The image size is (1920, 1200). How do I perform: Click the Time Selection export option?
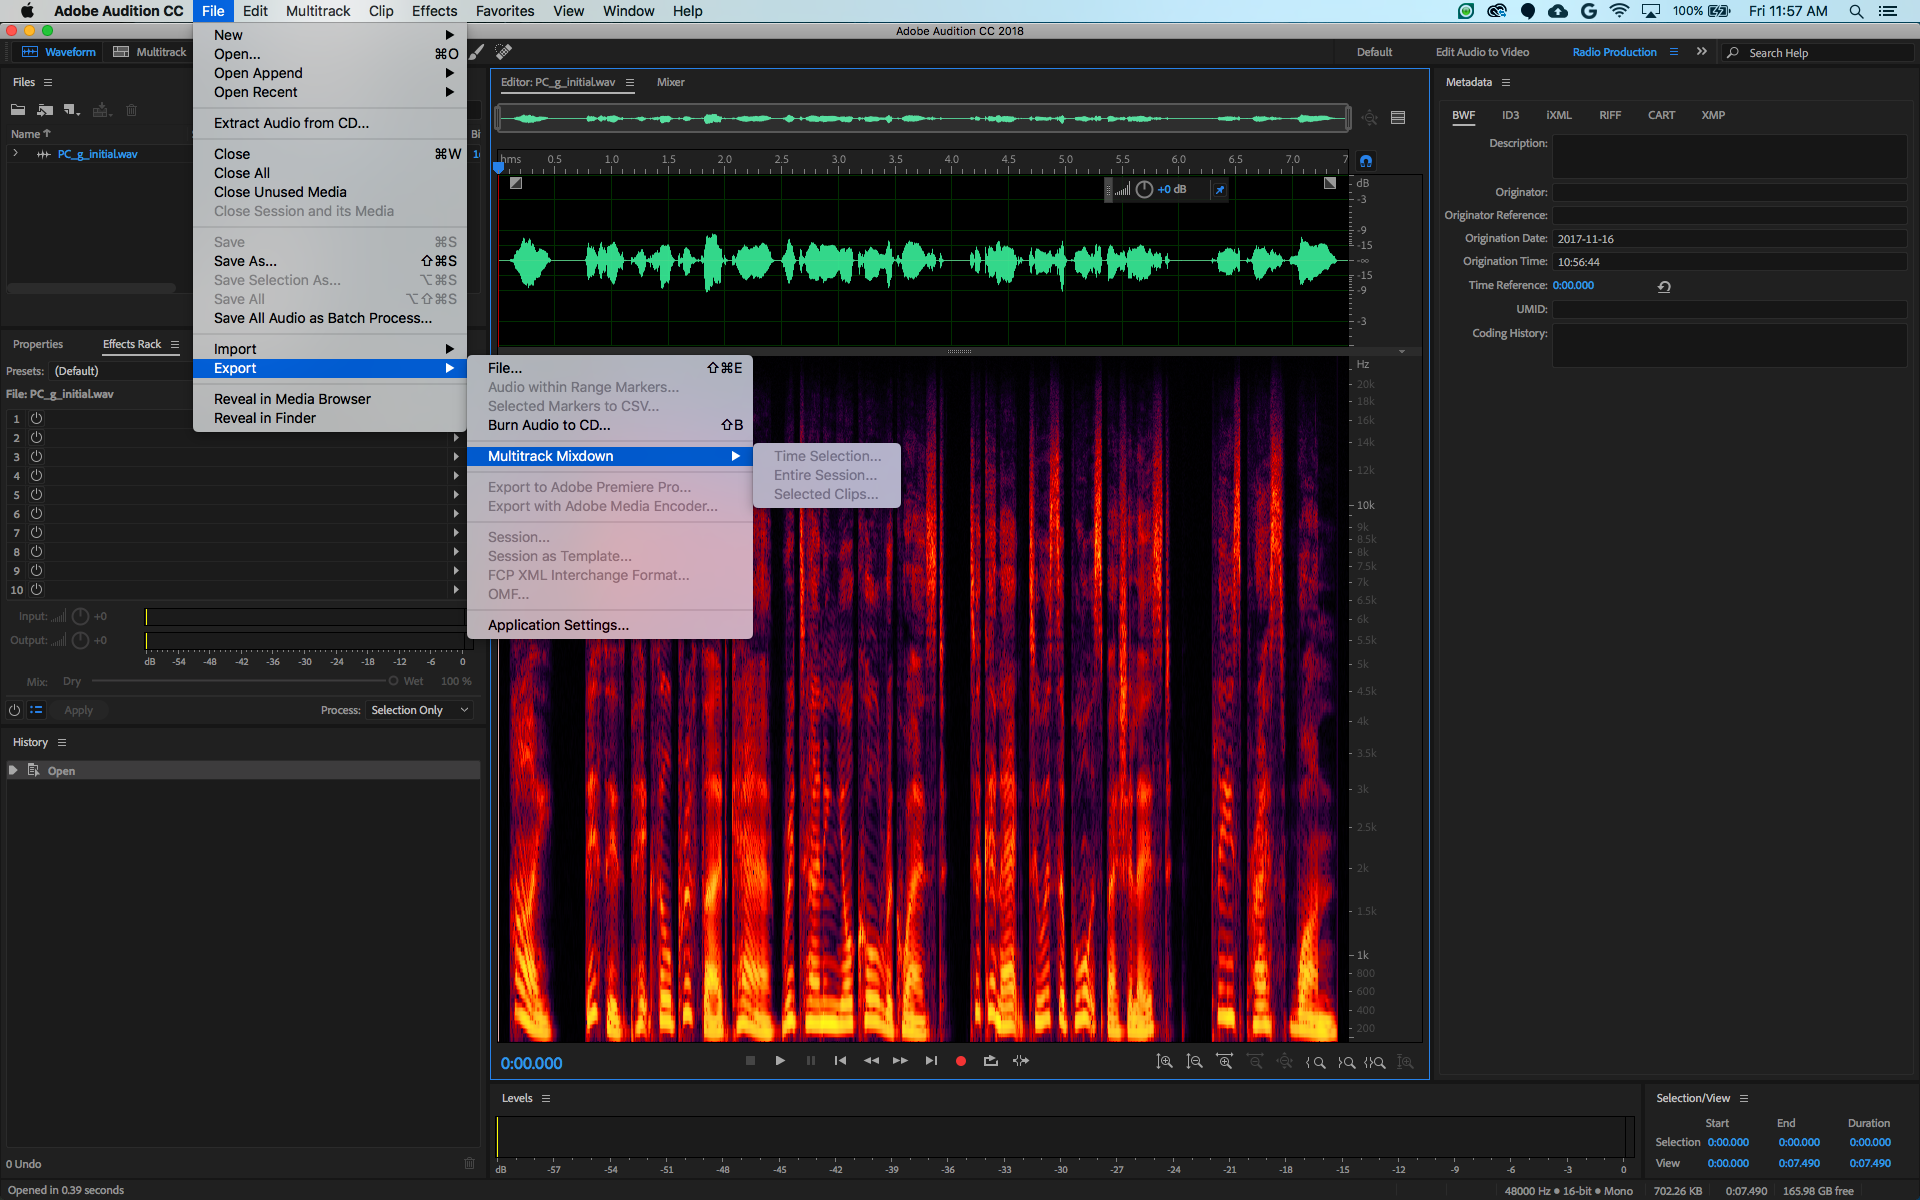tap(825, 455)
